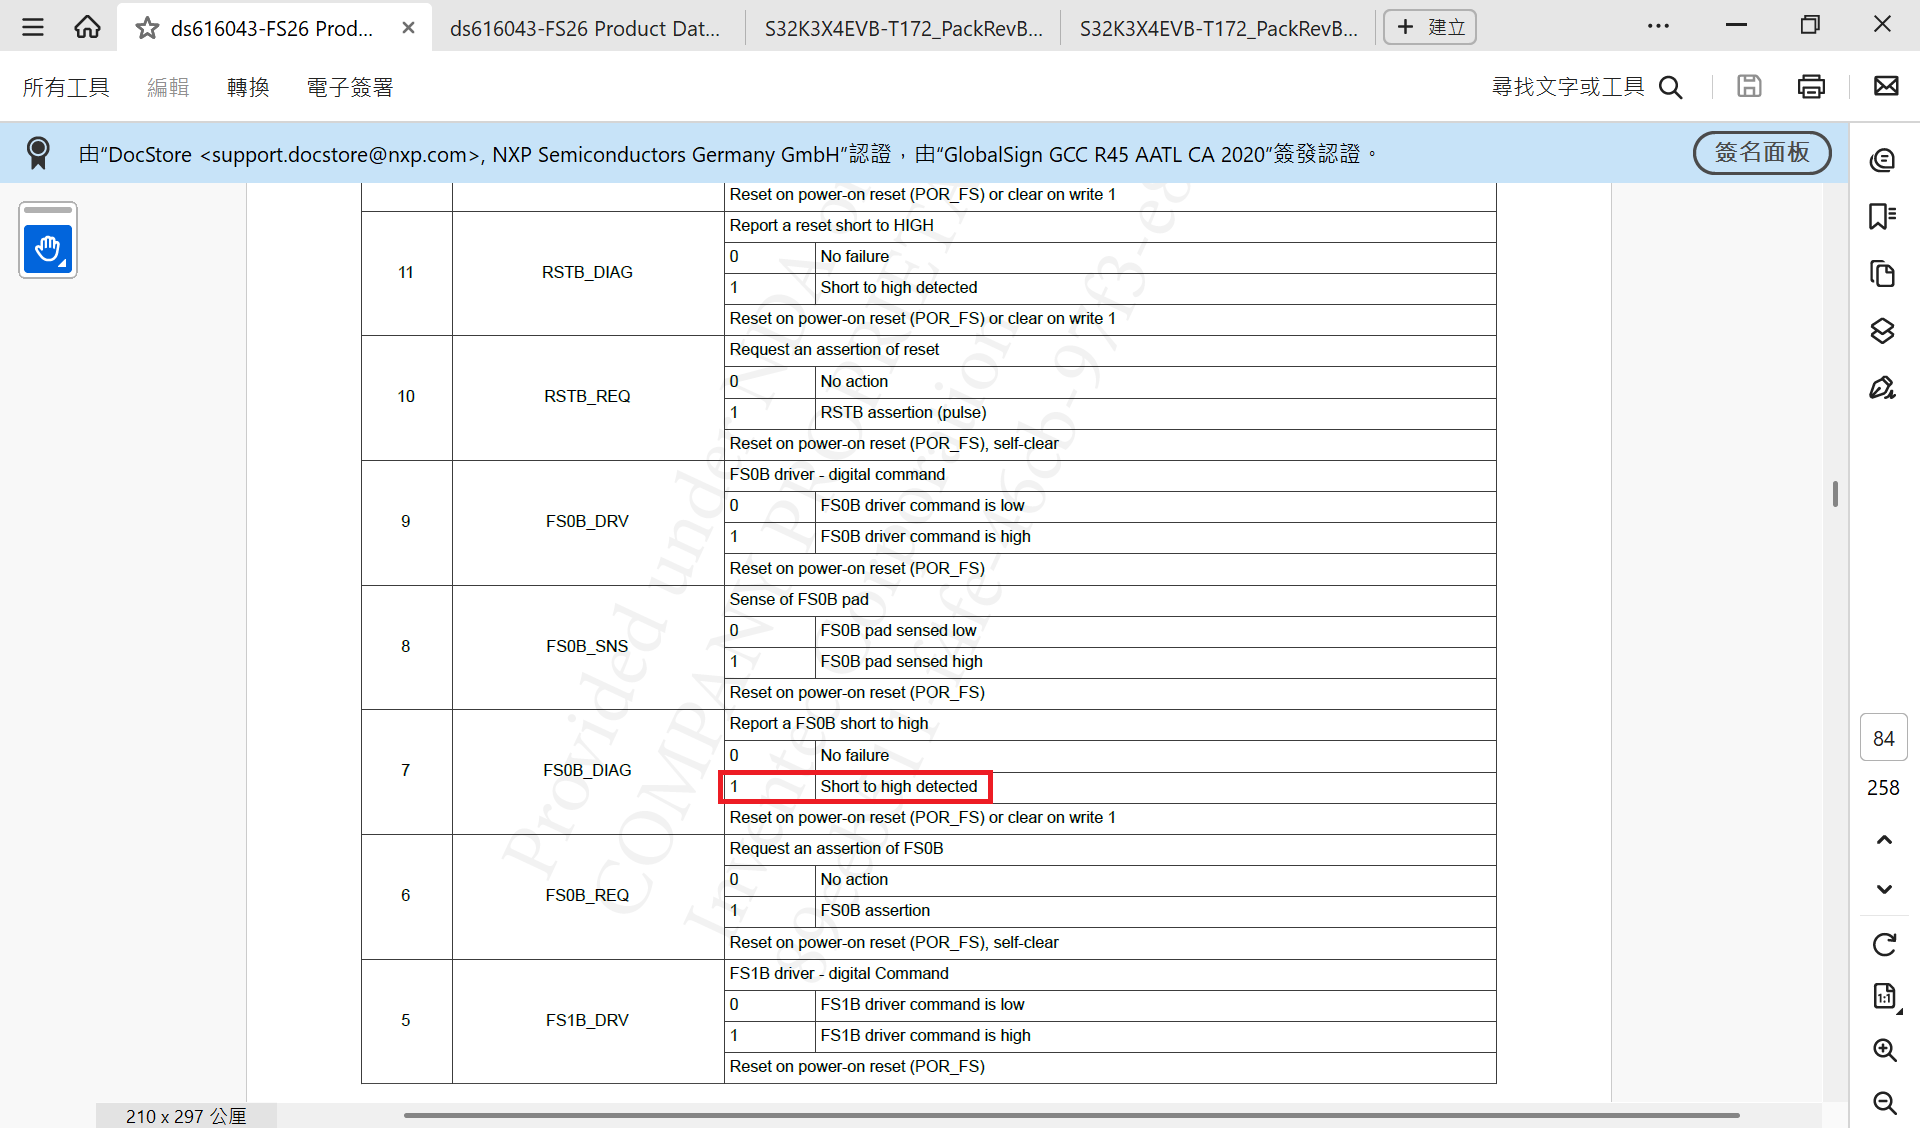Click the 210 x 297 公厘 page size label
This screenshot has height=1128, width=1920.
coord(186,1116)
